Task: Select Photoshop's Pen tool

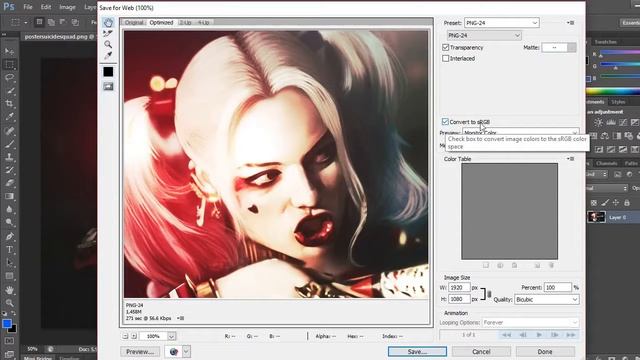Action: click(x=9, y=236)
